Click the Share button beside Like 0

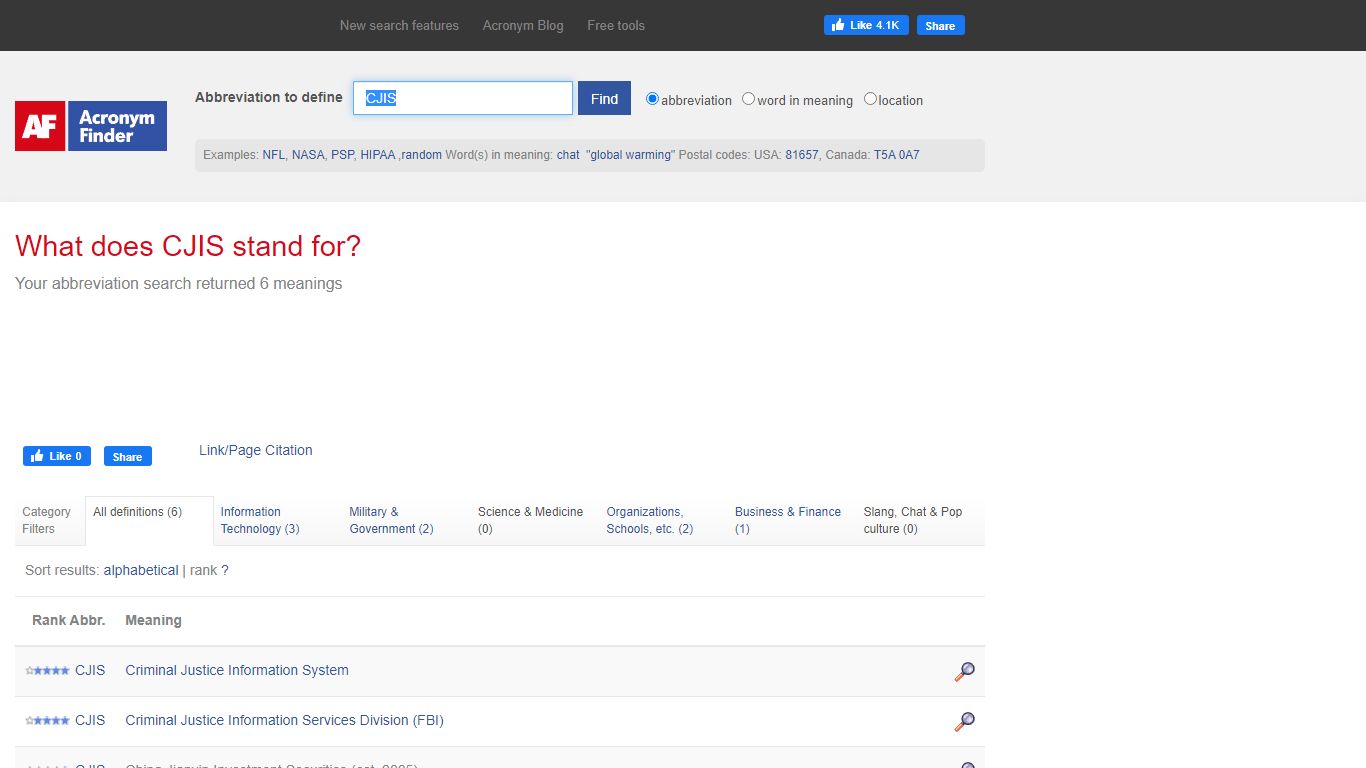(128, 456)
